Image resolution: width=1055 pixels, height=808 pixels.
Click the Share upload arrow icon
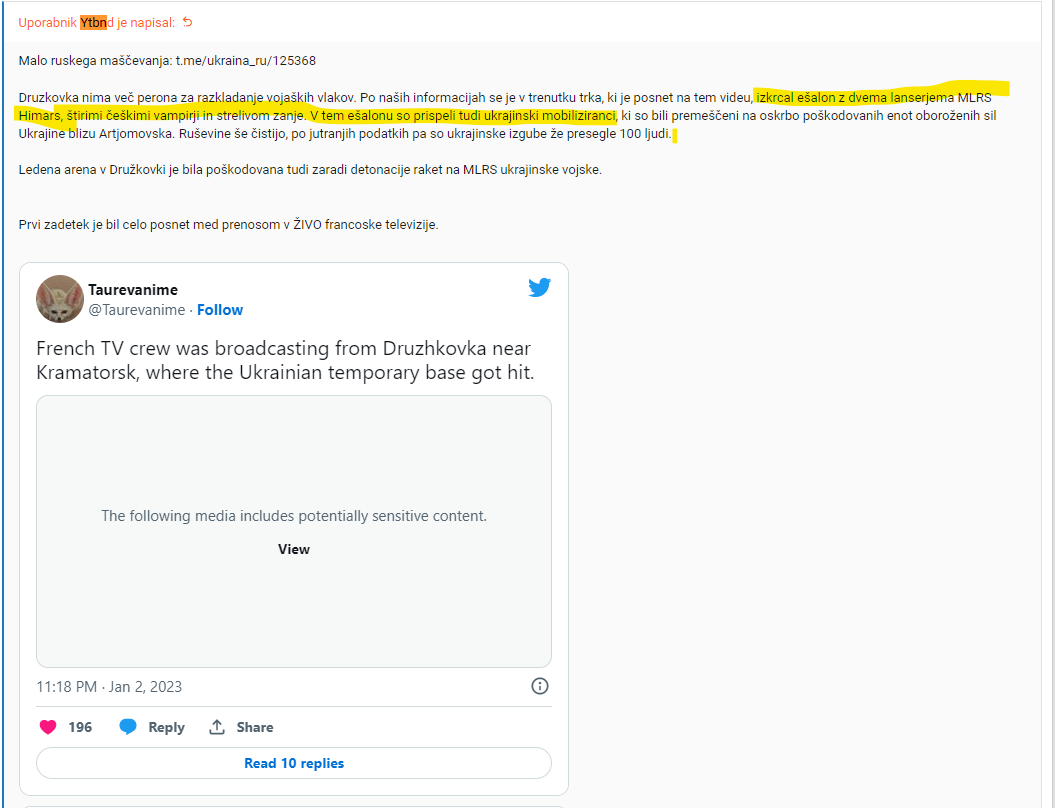point(217,727)
